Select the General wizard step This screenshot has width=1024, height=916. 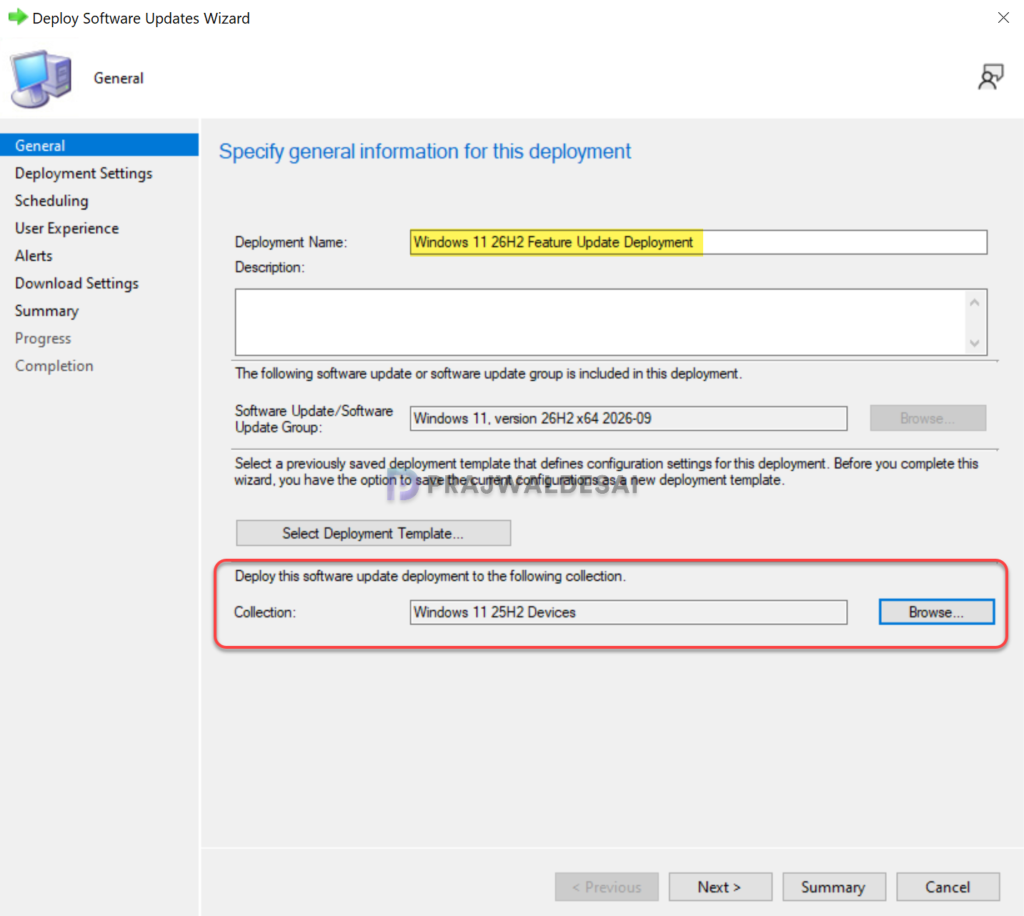[99, 145]
